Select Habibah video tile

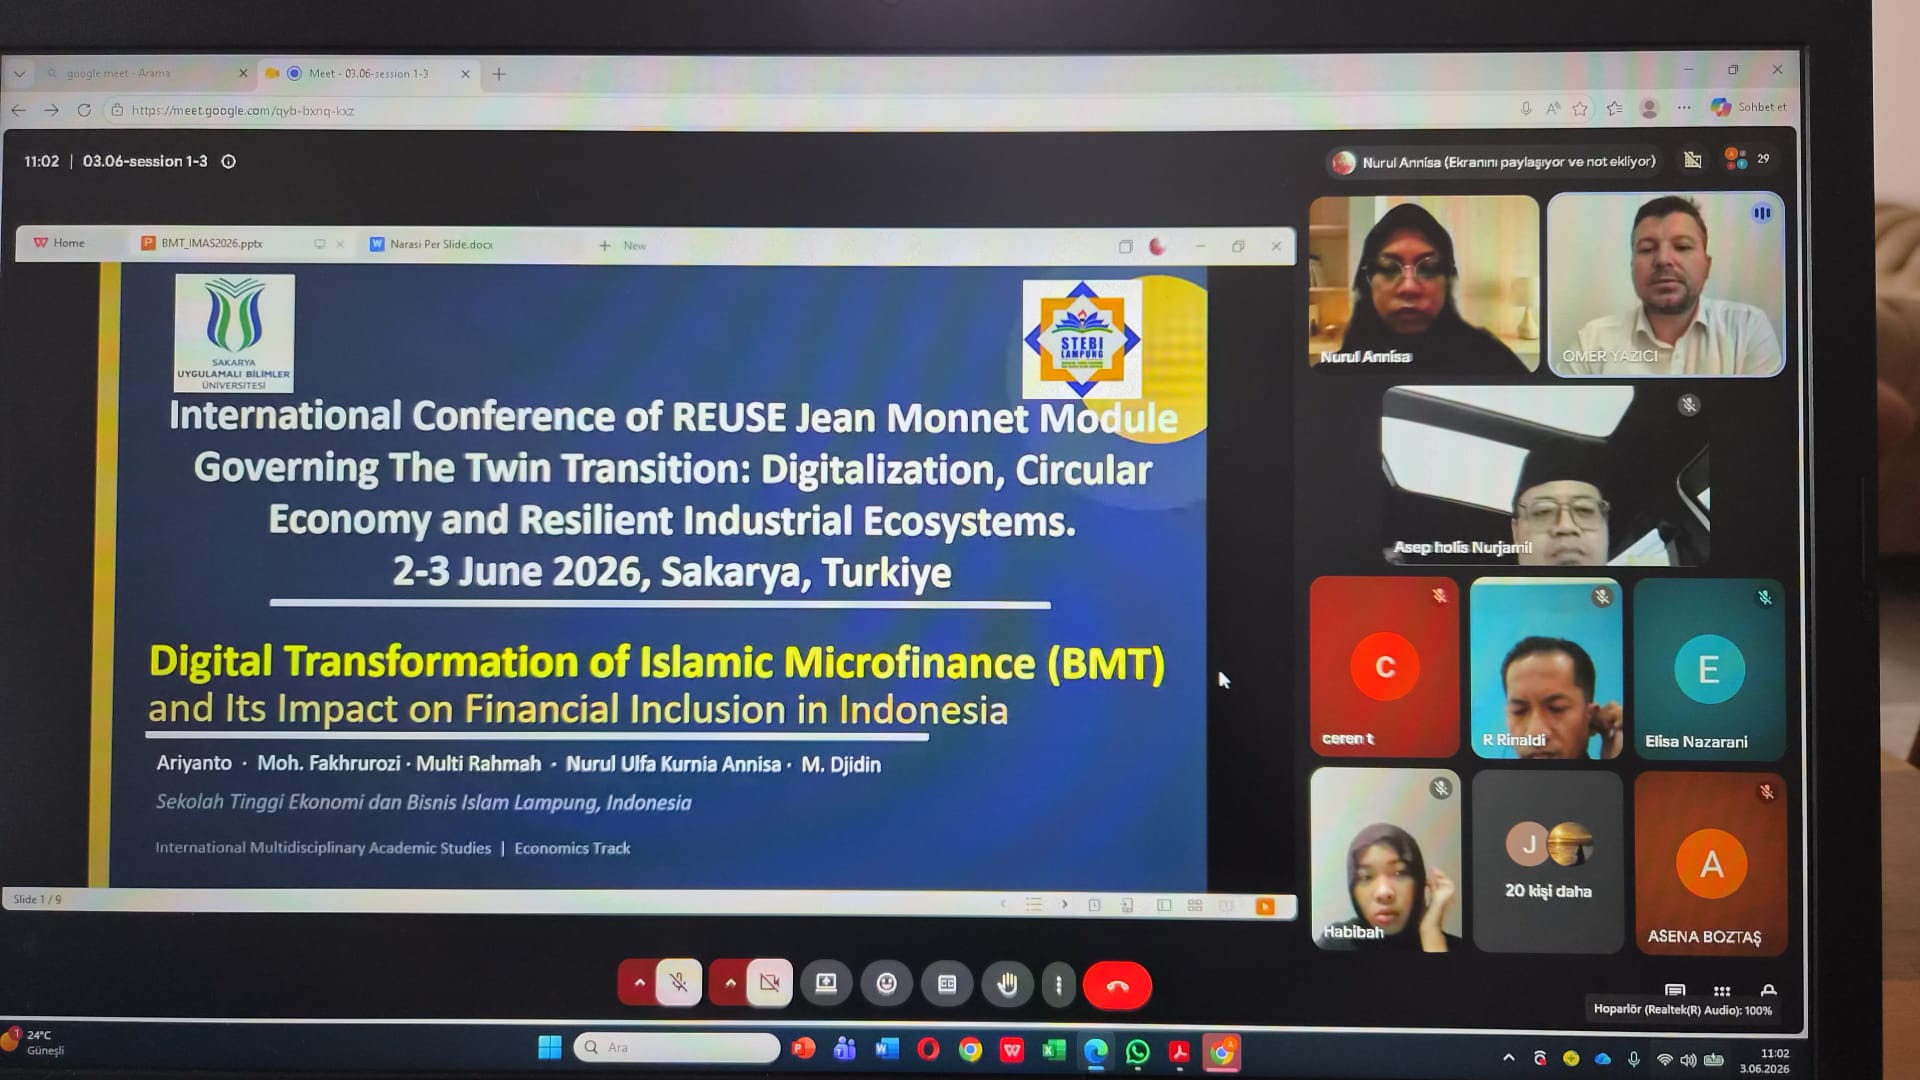coord(1386,859)
